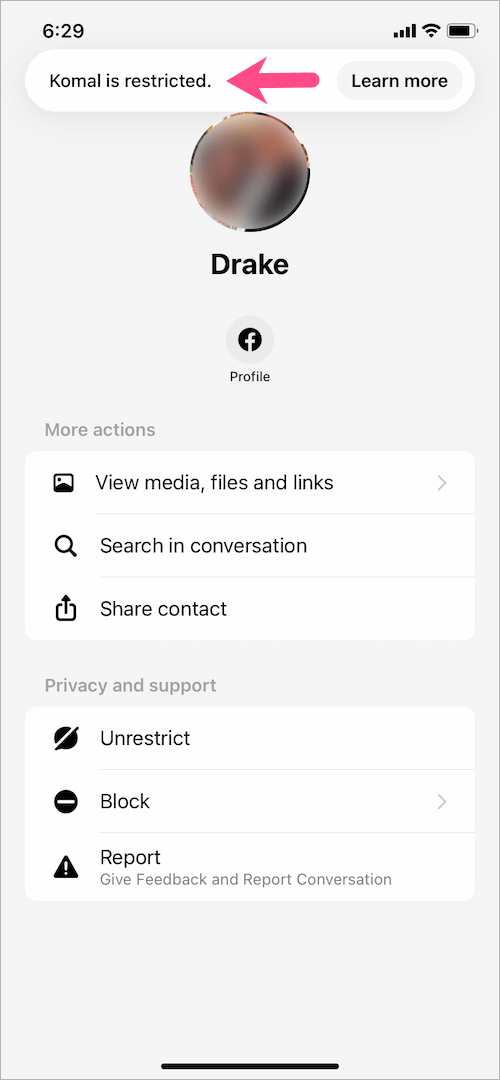
Task: Tap the Block minus-circle icon
Action: [66, 802]
